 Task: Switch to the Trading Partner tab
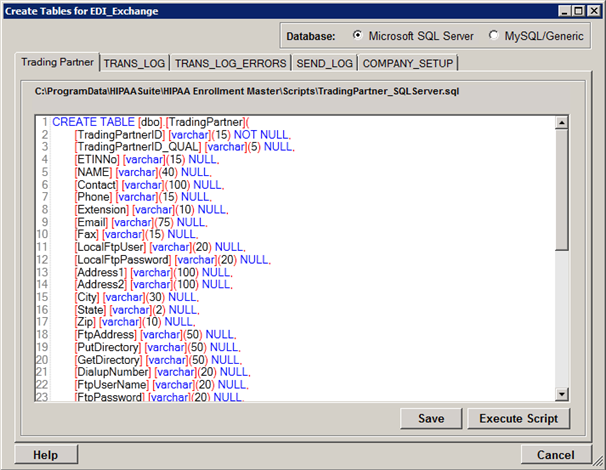[58, 62]
